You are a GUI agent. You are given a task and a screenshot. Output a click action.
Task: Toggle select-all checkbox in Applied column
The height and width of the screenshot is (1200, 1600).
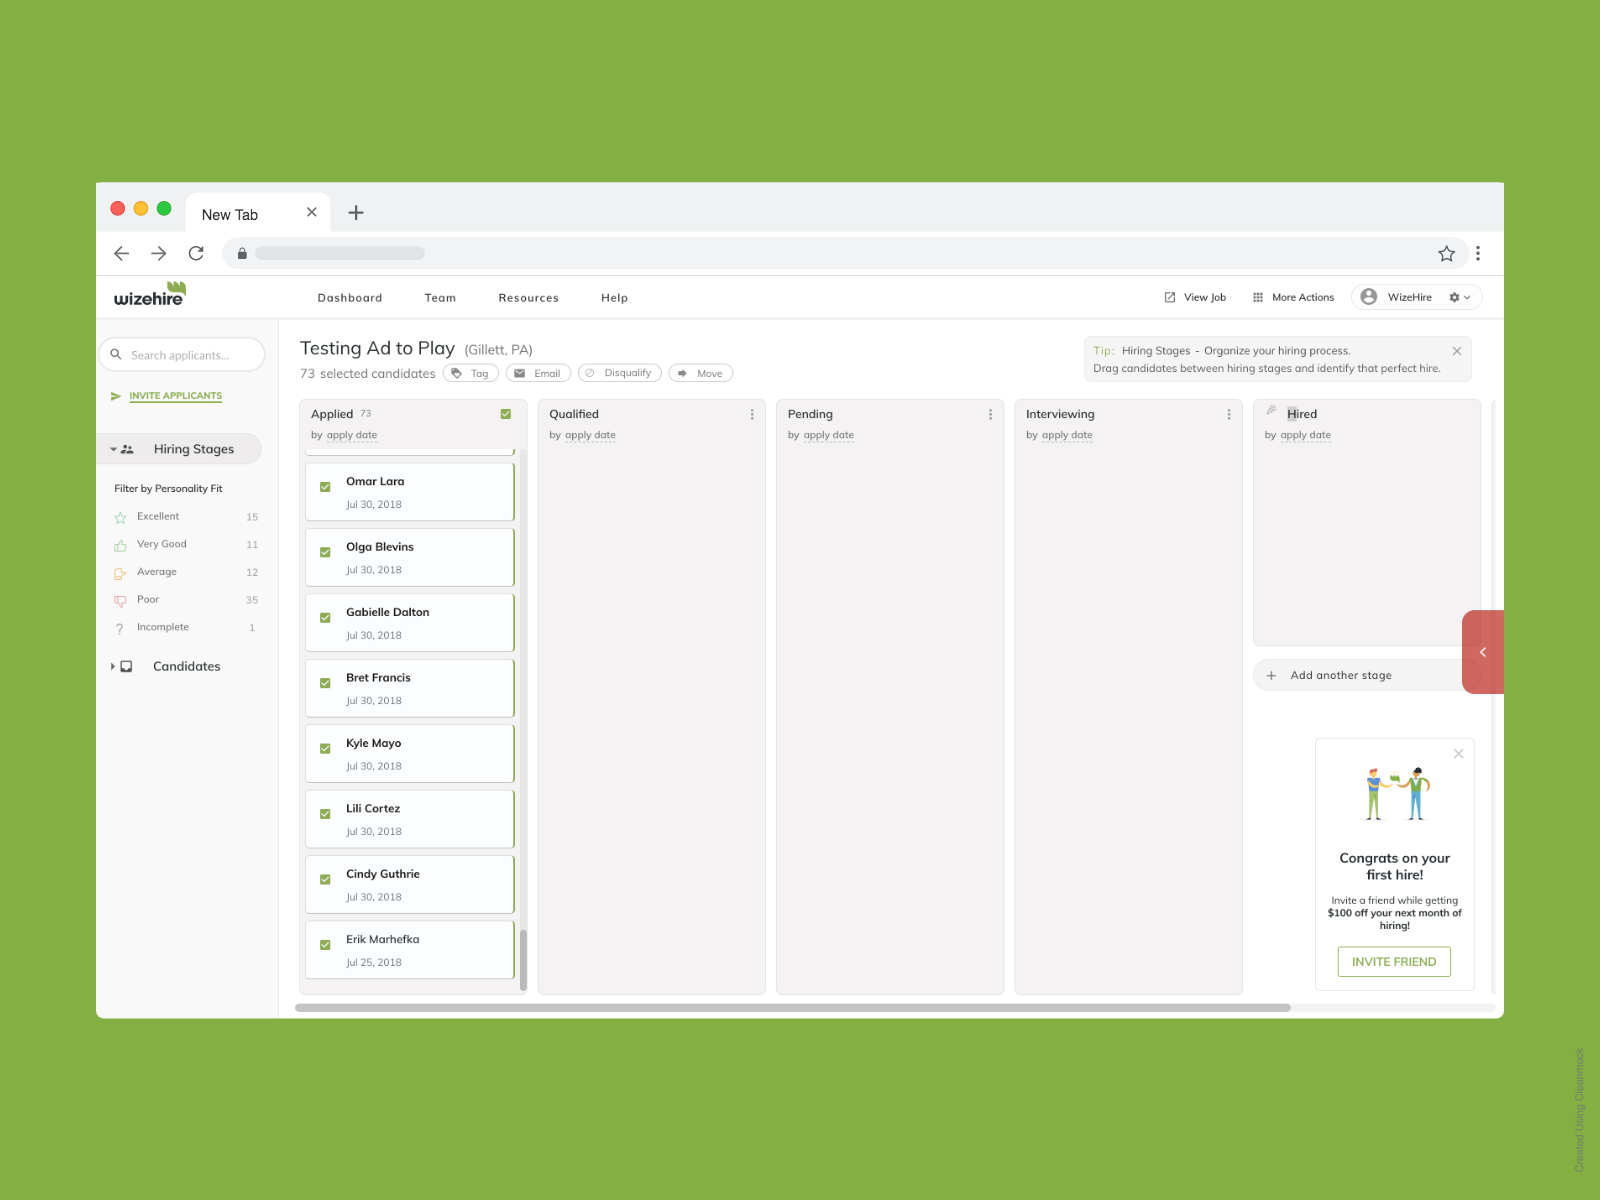click(506, 414)
